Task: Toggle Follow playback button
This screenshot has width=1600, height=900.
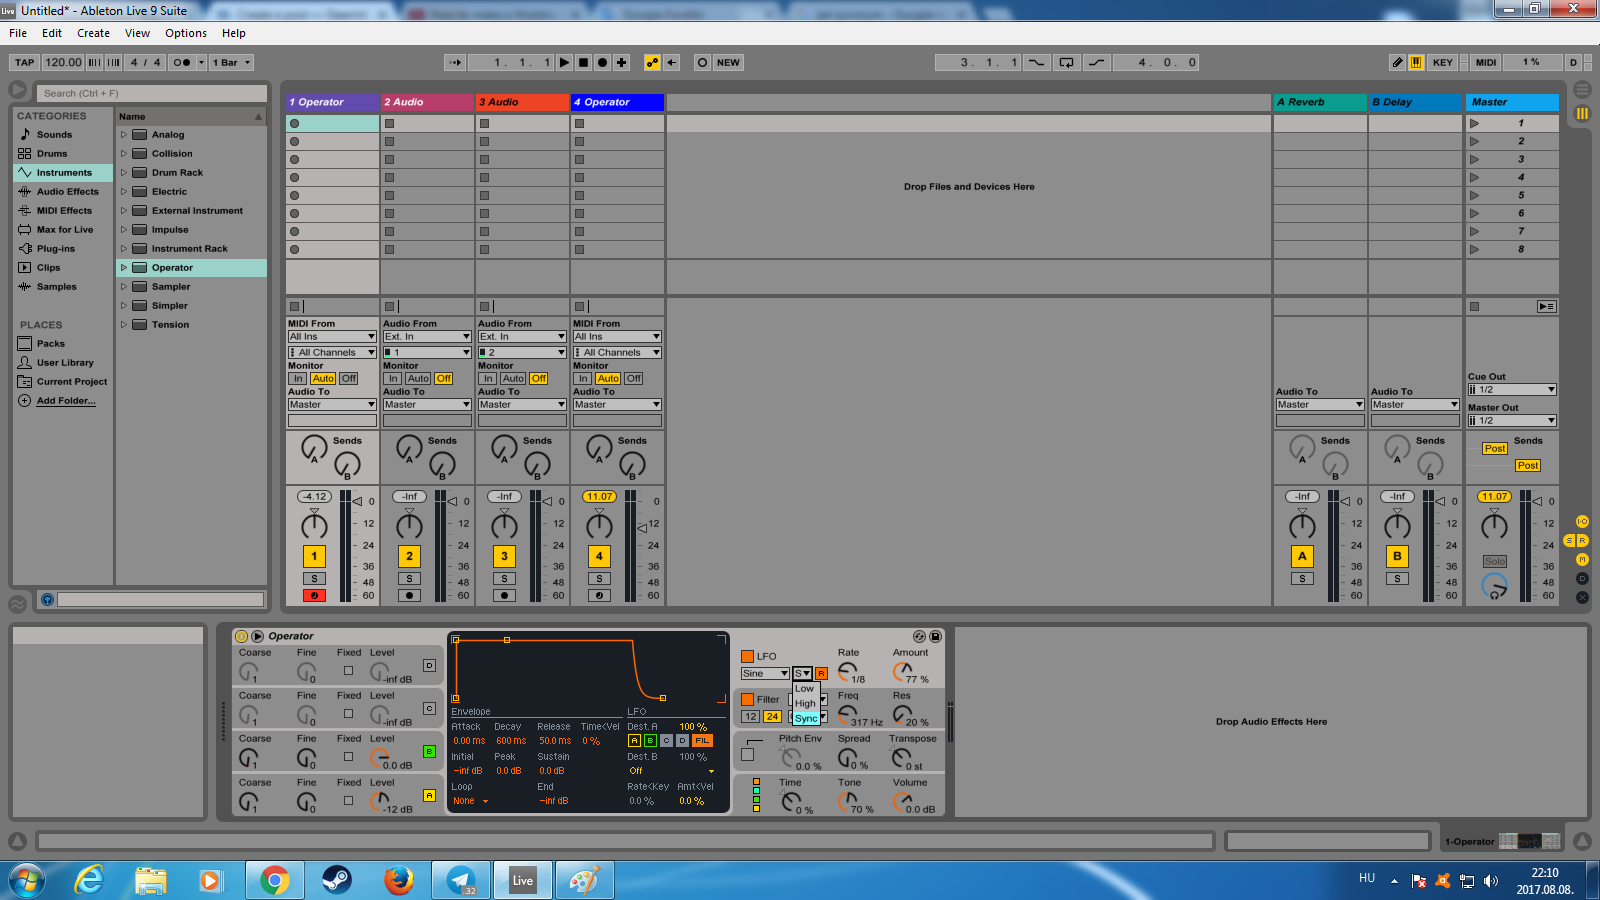Action: point(455,62)
